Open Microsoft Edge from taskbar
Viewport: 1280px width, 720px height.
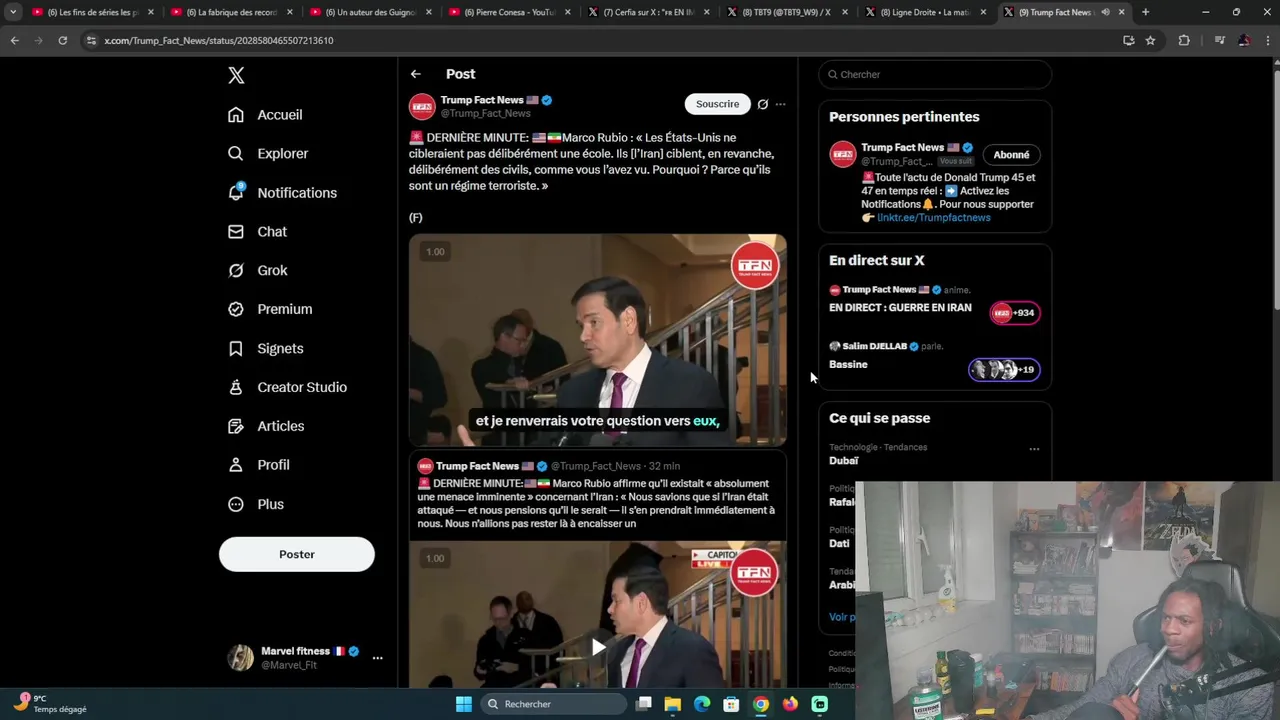point(702,704)
